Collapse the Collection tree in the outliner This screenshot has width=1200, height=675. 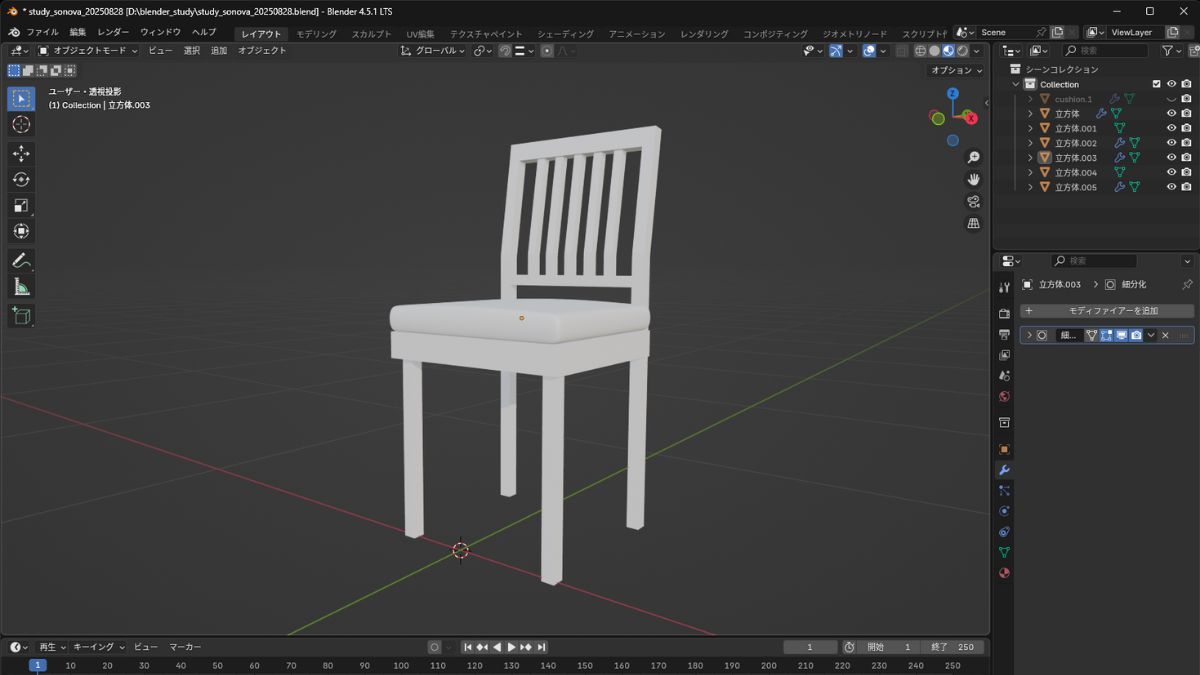tap(1014, 83)
